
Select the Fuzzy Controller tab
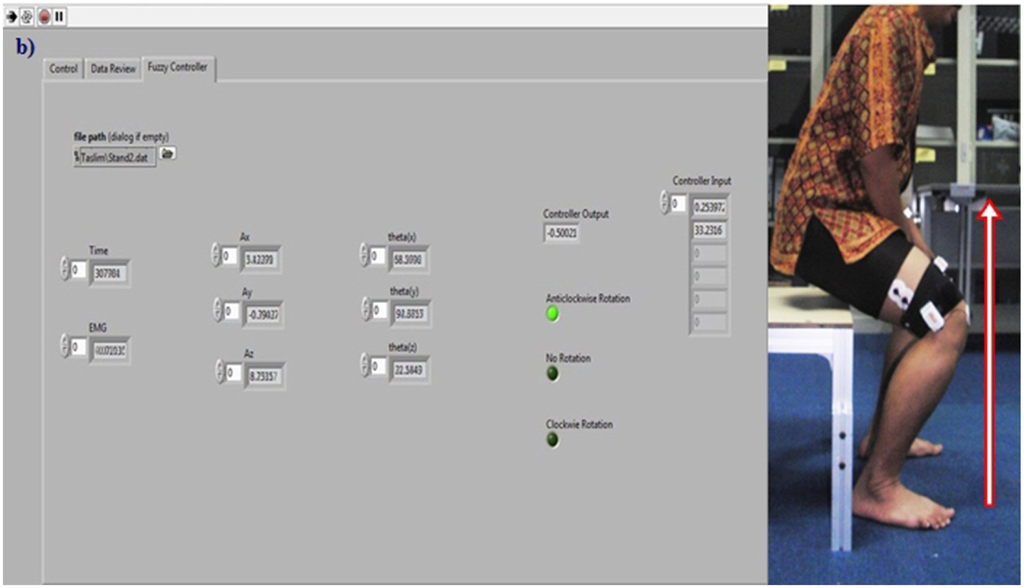coord(178,68)
